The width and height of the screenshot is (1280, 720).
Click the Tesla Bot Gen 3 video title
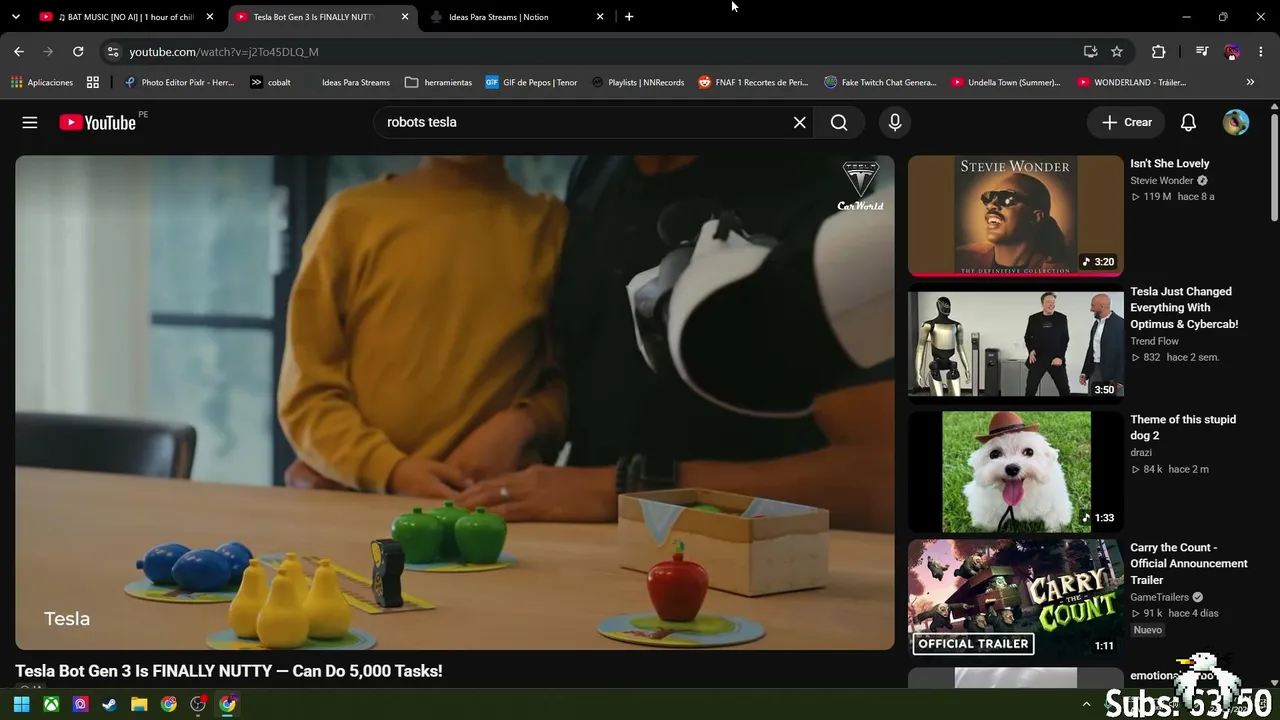click(x=229, y=671)
